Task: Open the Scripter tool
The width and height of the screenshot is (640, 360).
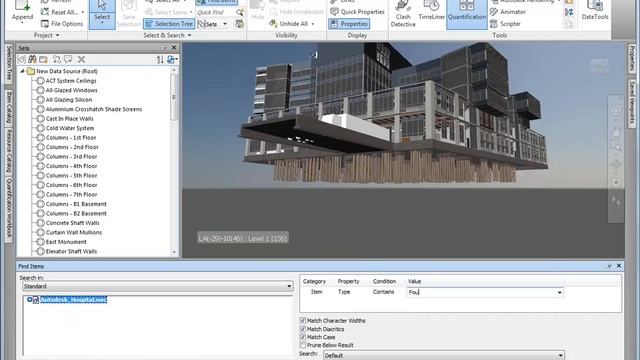Action: coord(505,24)
